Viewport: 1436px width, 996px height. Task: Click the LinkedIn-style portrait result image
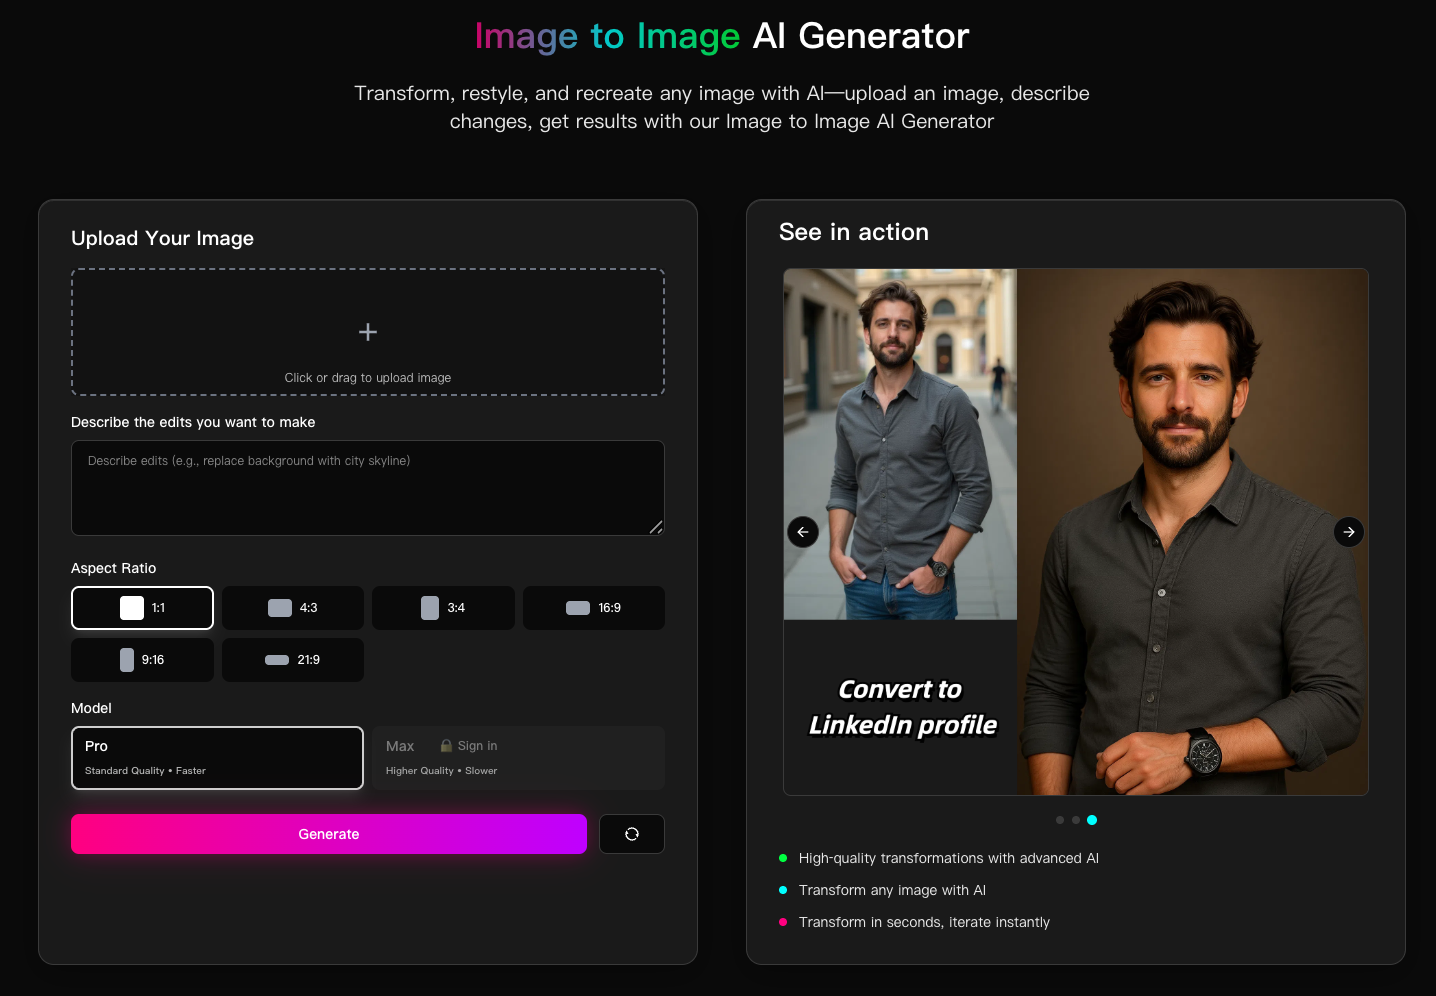coord(1192,532)
